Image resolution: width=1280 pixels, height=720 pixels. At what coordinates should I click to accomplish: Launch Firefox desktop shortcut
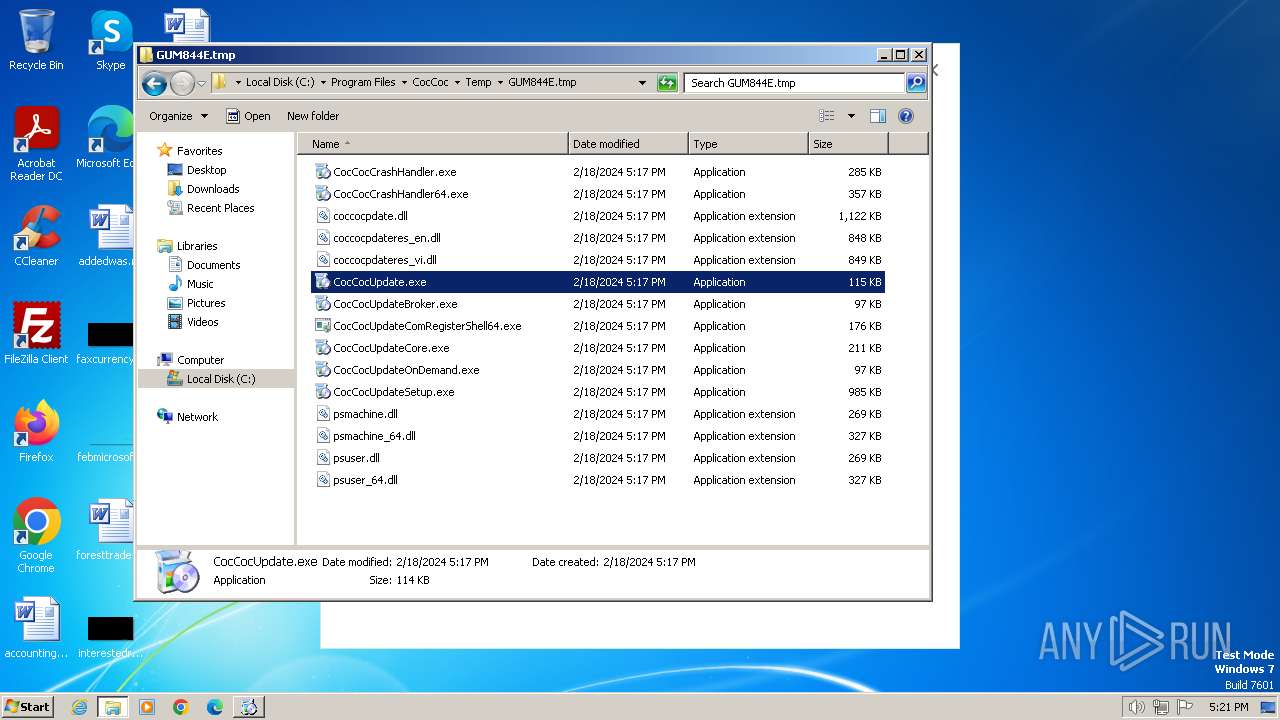[36, 432]
